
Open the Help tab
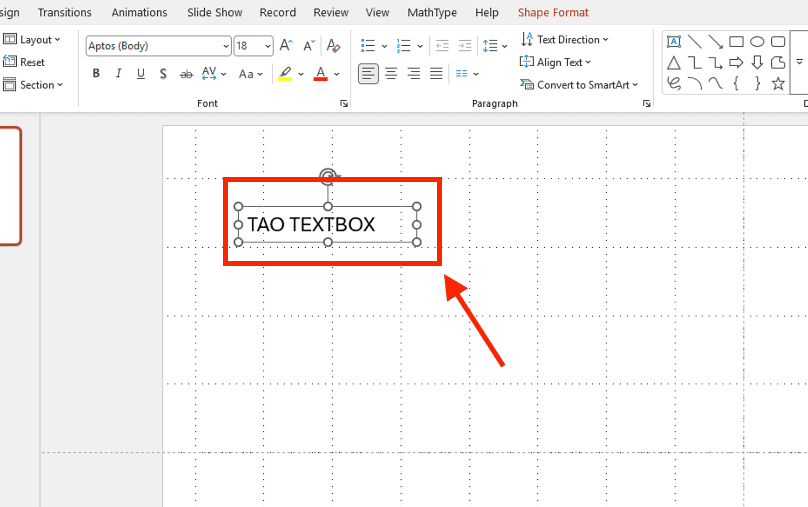click(x=486, y=12)
